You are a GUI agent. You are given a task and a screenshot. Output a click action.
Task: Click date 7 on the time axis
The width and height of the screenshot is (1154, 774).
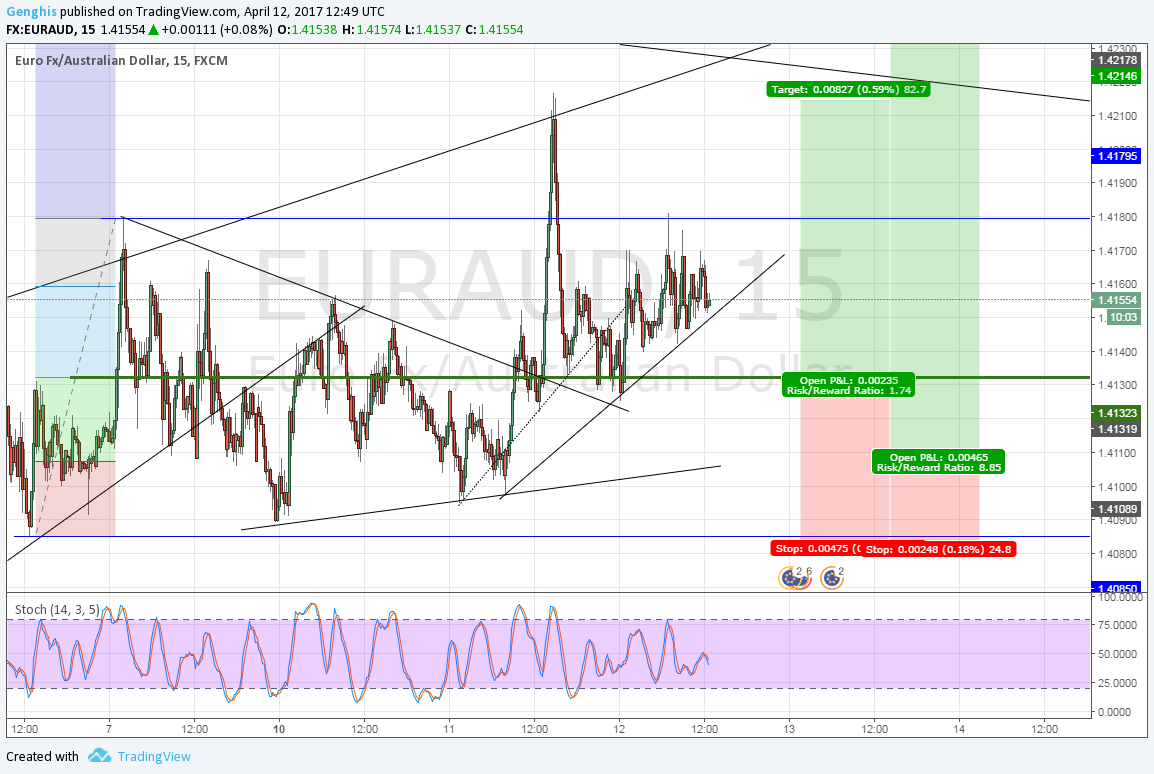tap(109, 729)
